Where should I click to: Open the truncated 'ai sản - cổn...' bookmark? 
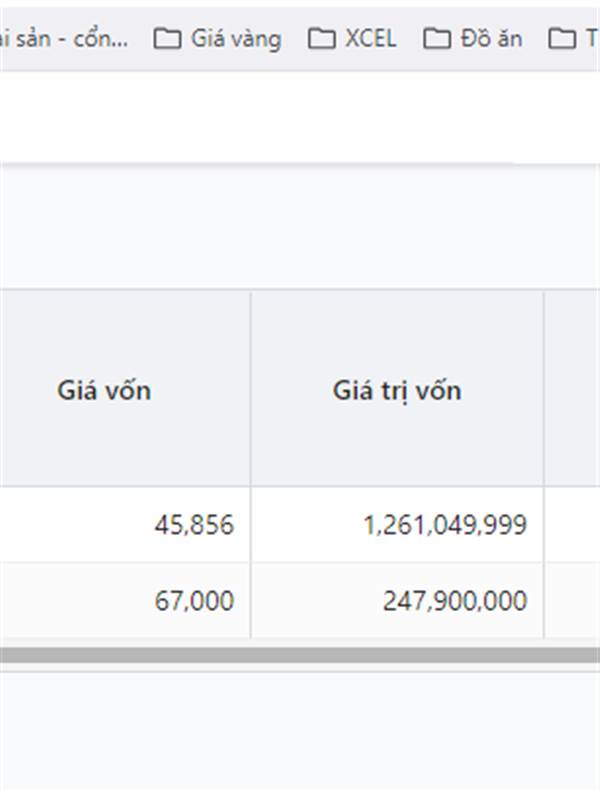64,39
